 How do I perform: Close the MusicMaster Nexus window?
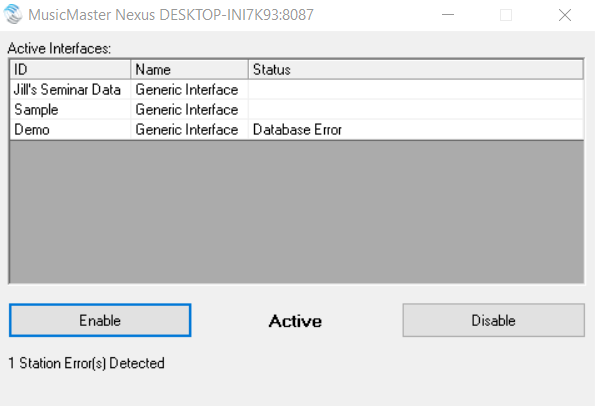565,15
